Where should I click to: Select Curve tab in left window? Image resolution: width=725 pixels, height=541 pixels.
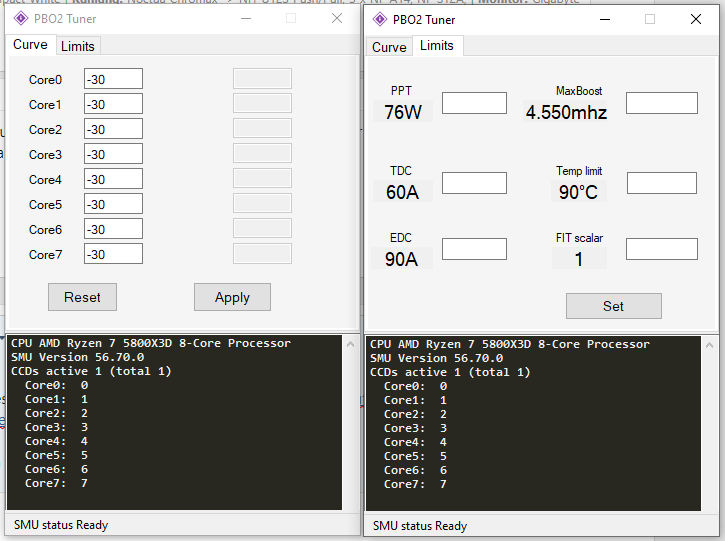[x=31, y=45]
